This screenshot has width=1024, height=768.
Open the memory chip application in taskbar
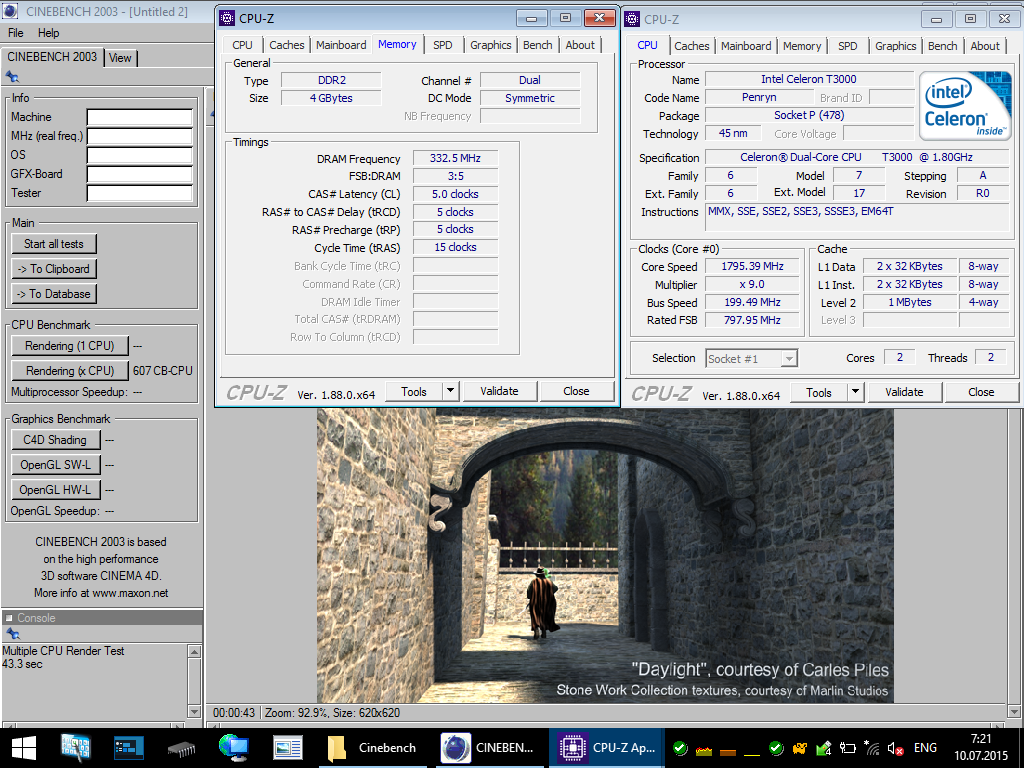(181, 748)
